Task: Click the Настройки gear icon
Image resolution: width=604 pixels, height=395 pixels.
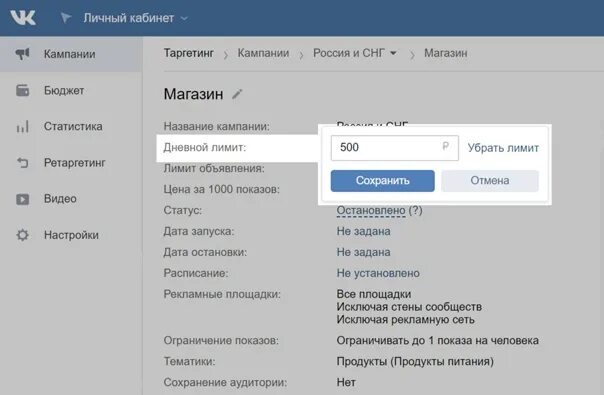Action: click(22, 235)
